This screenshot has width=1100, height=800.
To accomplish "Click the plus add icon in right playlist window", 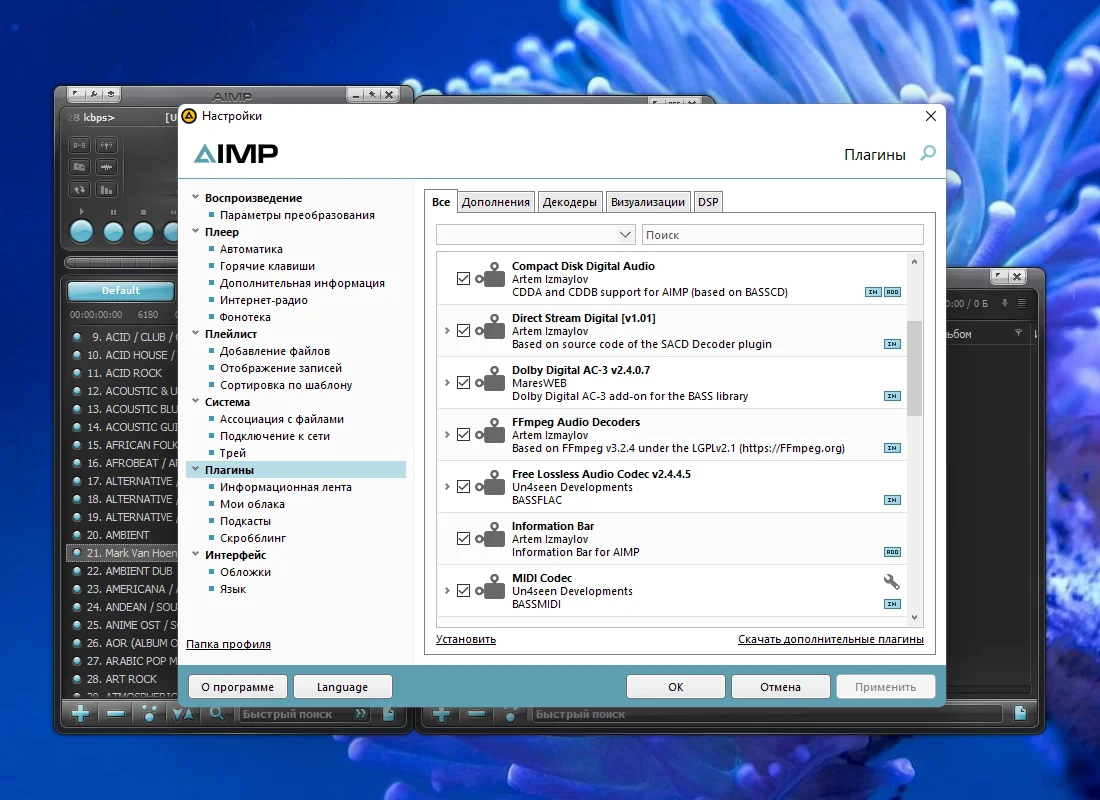I will [x=441, y=714].
